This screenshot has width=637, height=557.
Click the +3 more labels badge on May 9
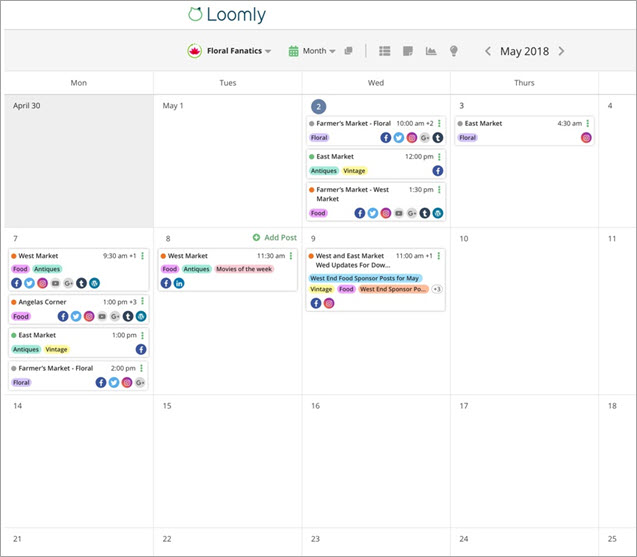(437, 289)
